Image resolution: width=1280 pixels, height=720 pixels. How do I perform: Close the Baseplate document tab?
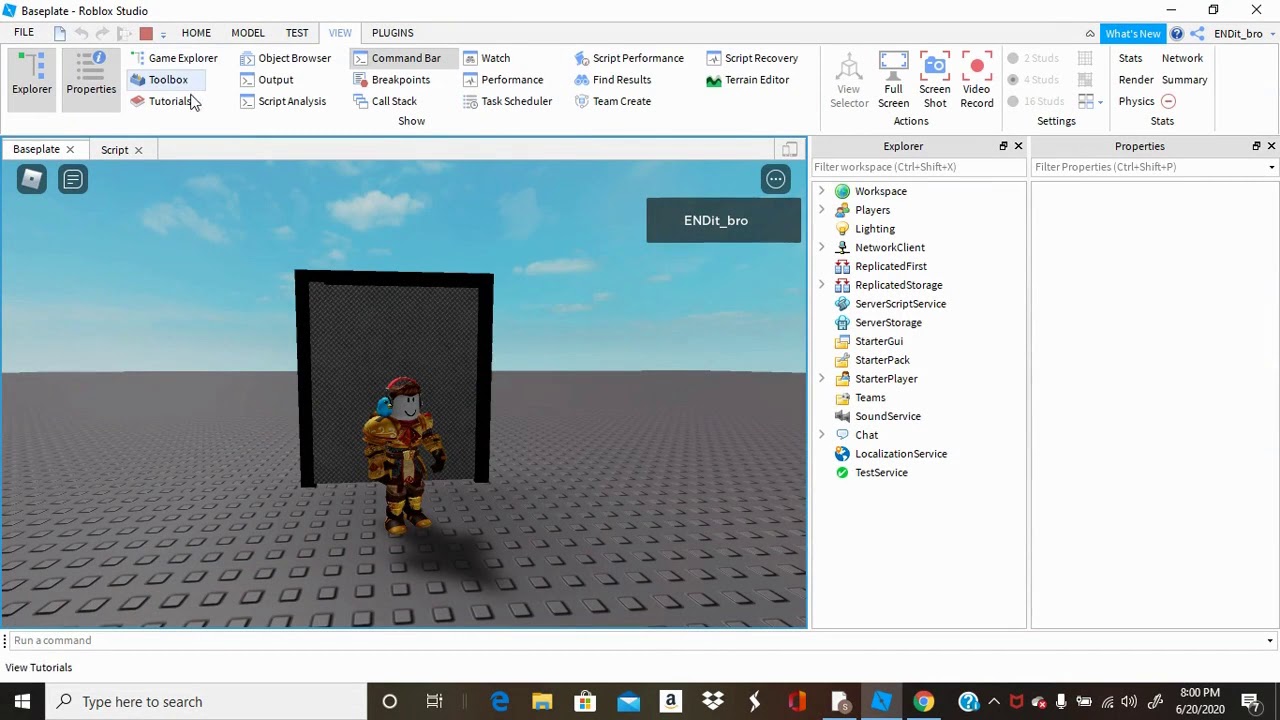tap(70, 150)
